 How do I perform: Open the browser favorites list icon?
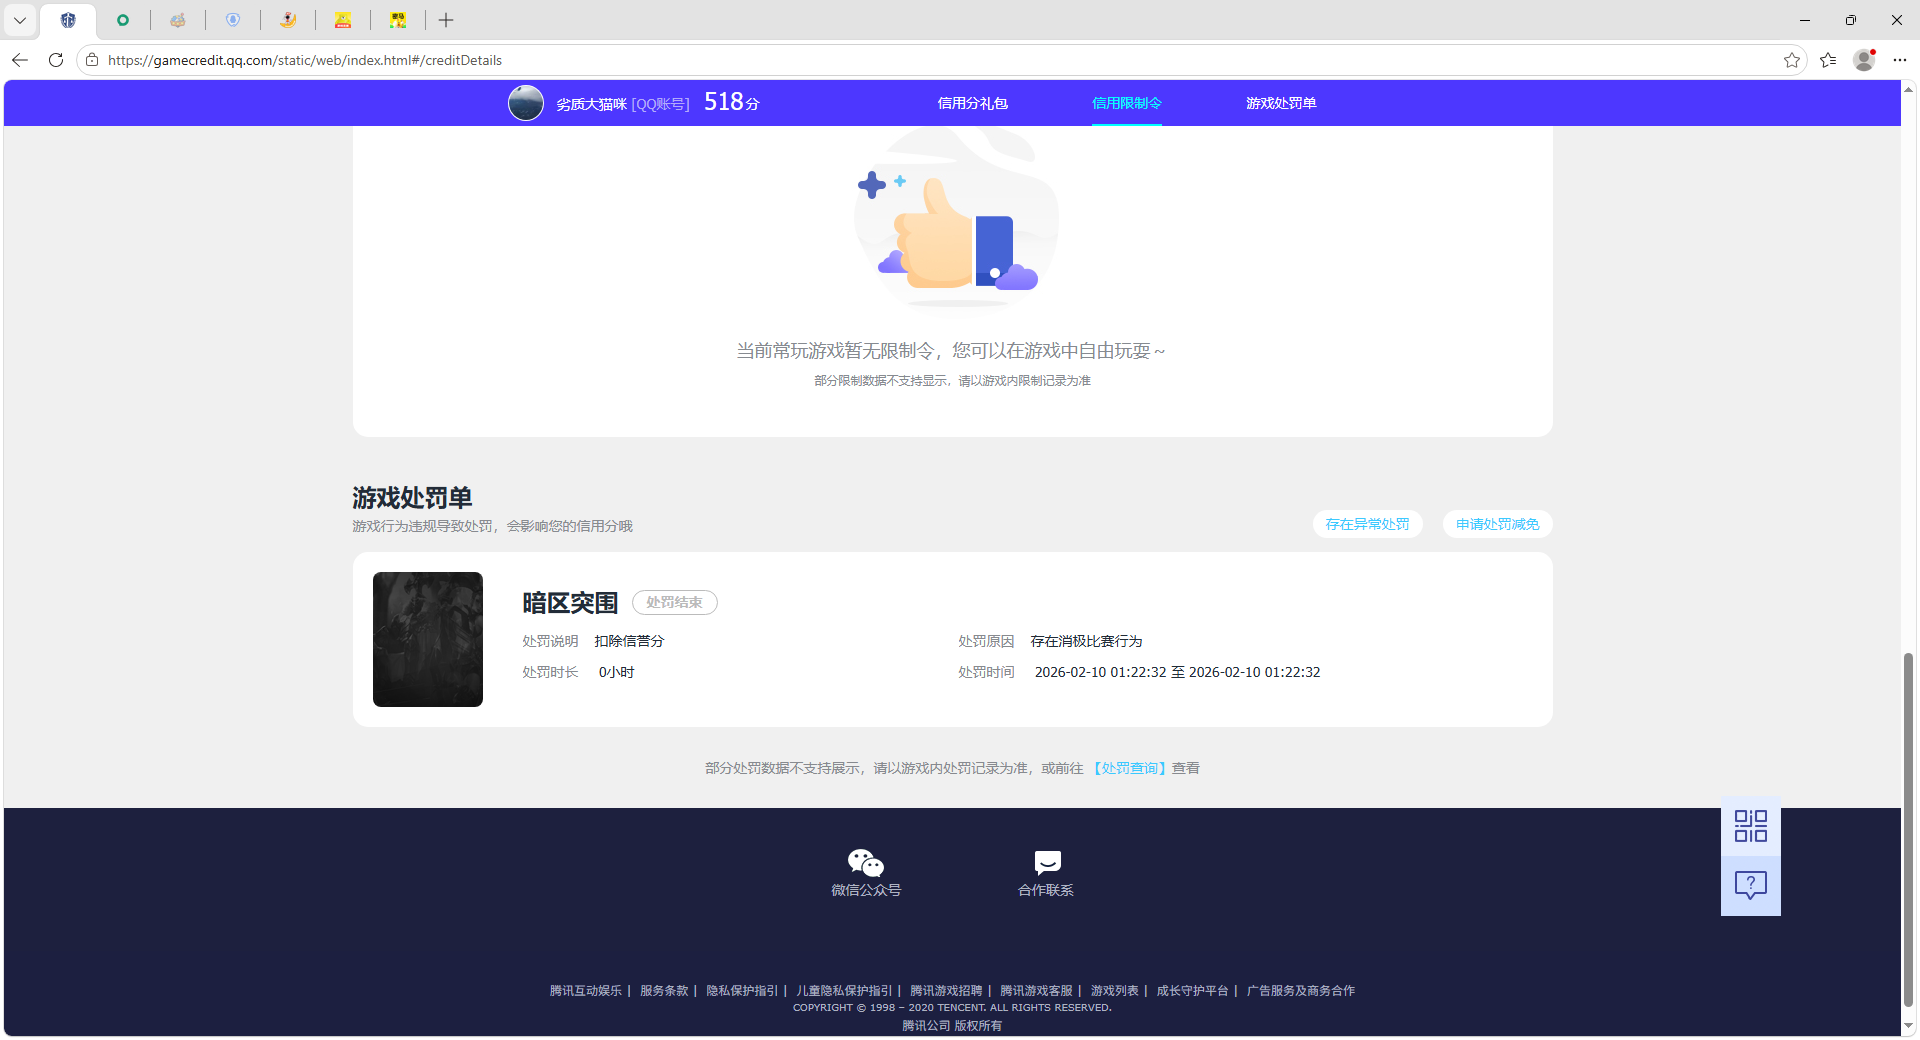click(1828, 60)
